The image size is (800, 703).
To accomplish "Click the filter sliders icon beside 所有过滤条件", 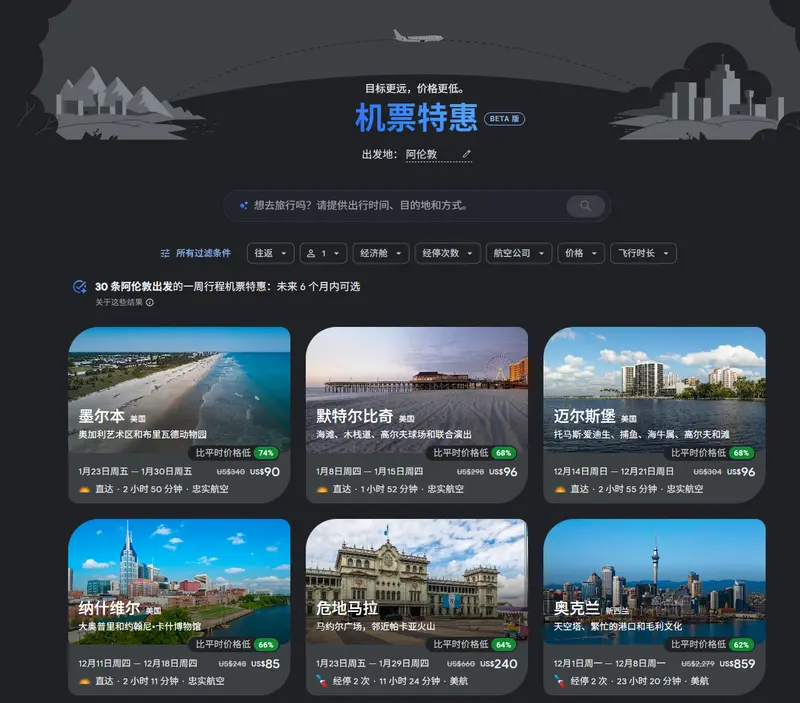I will 166,254.
